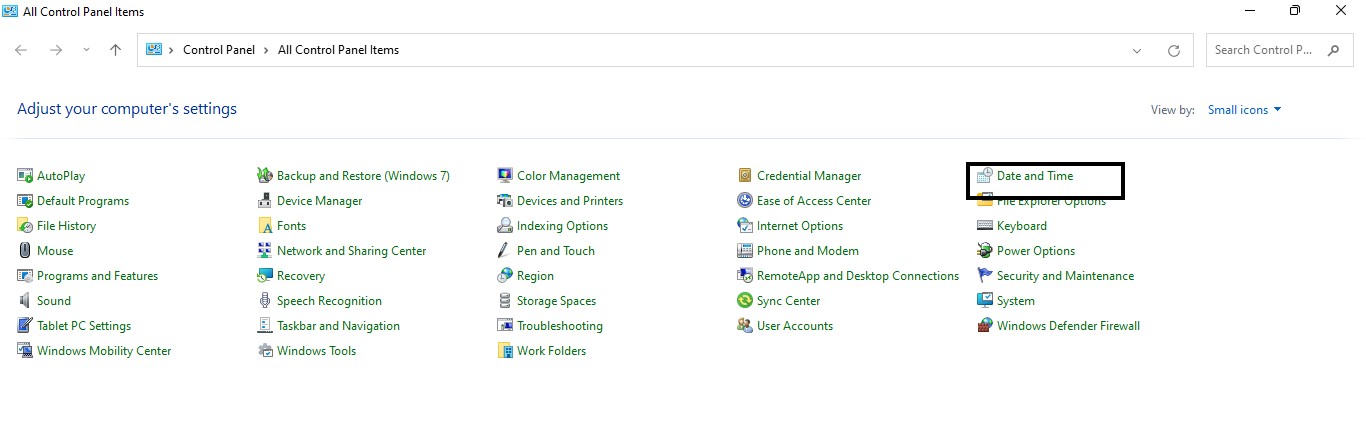1366x446 pixels.
Task: Select Control Panel in the breadcrumb path
Action: [x=219, y=50]
